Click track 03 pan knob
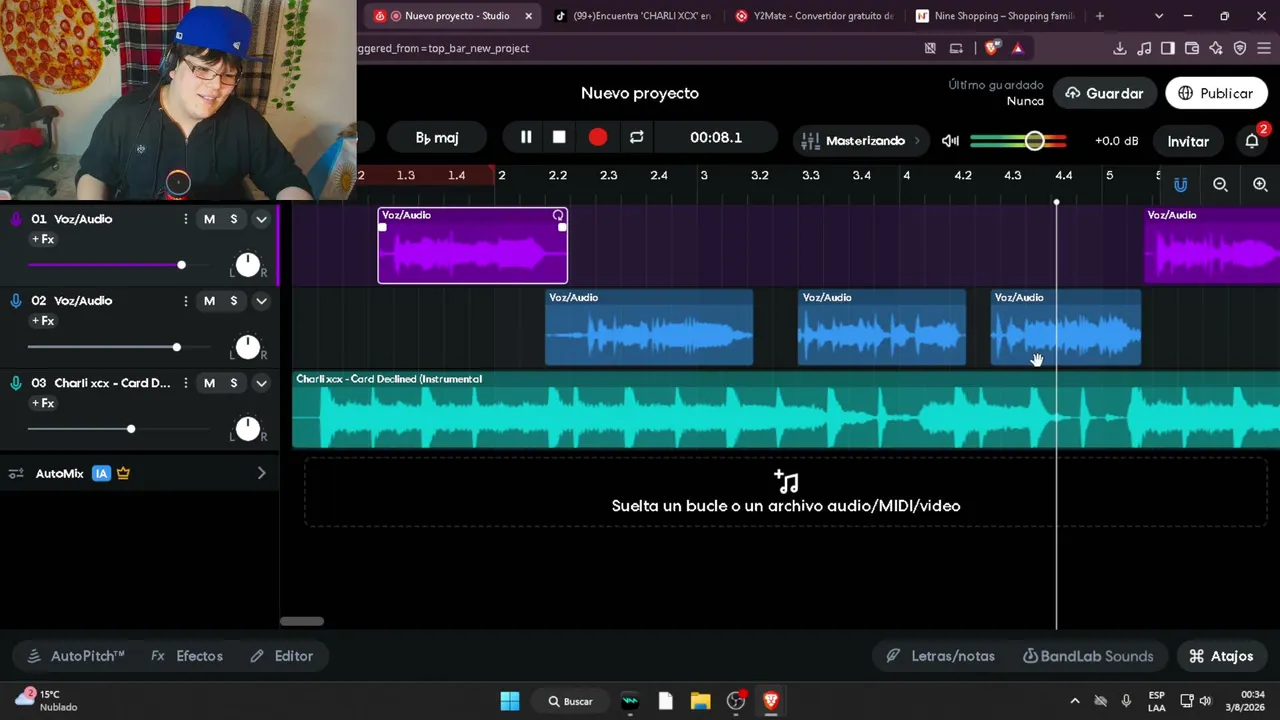This screenshot has height=720, width=1280. [247, 429]
